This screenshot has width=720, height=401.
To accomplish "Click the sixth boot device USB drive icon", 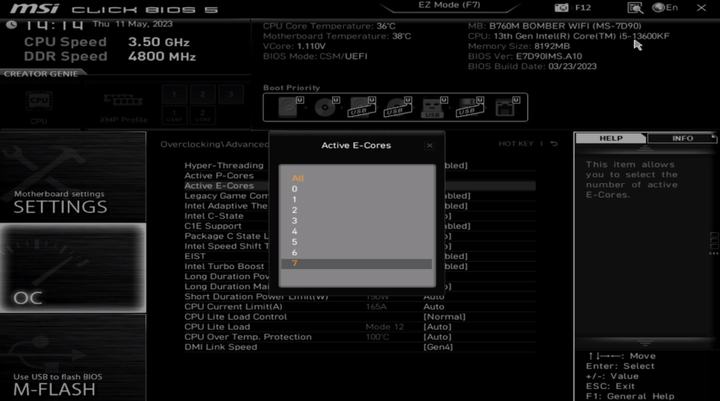I will [x=469, y=107].
